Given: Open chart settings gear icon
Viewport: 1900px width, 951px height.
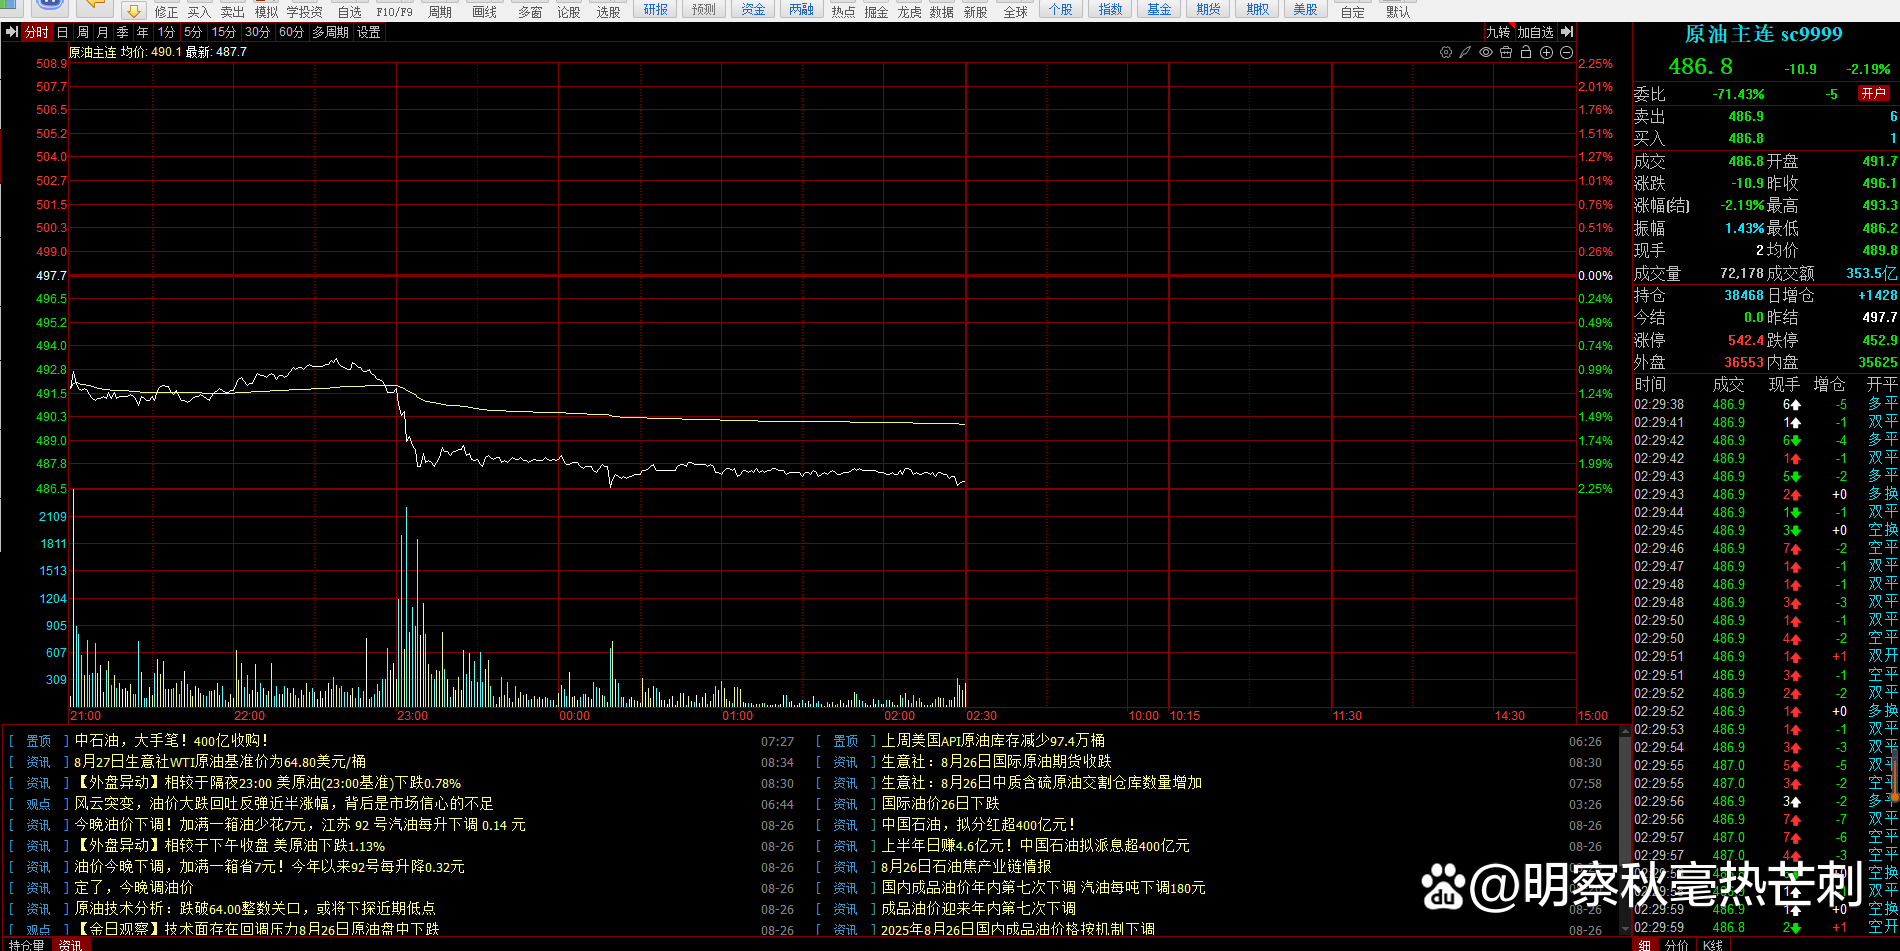Looking at the screenshot, I should tap(1446, 52).
